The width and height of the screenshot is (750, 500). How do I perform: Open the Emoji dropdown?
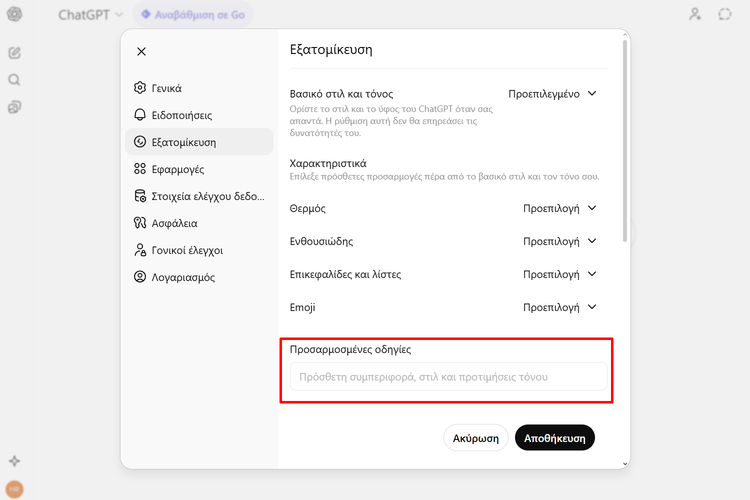pos(560,308)
